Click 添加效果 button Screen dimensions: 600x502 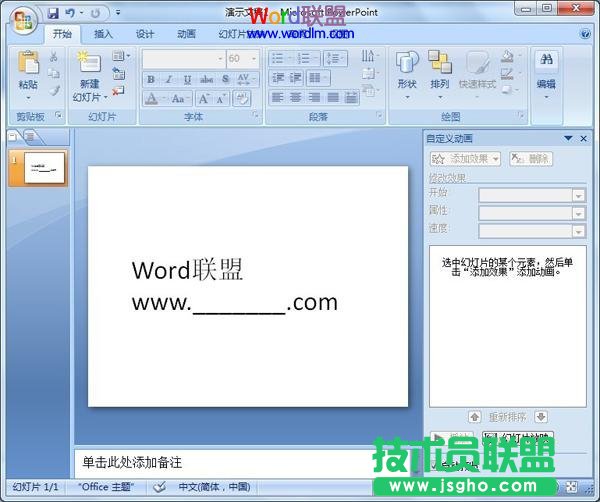[x=465, y=158]
